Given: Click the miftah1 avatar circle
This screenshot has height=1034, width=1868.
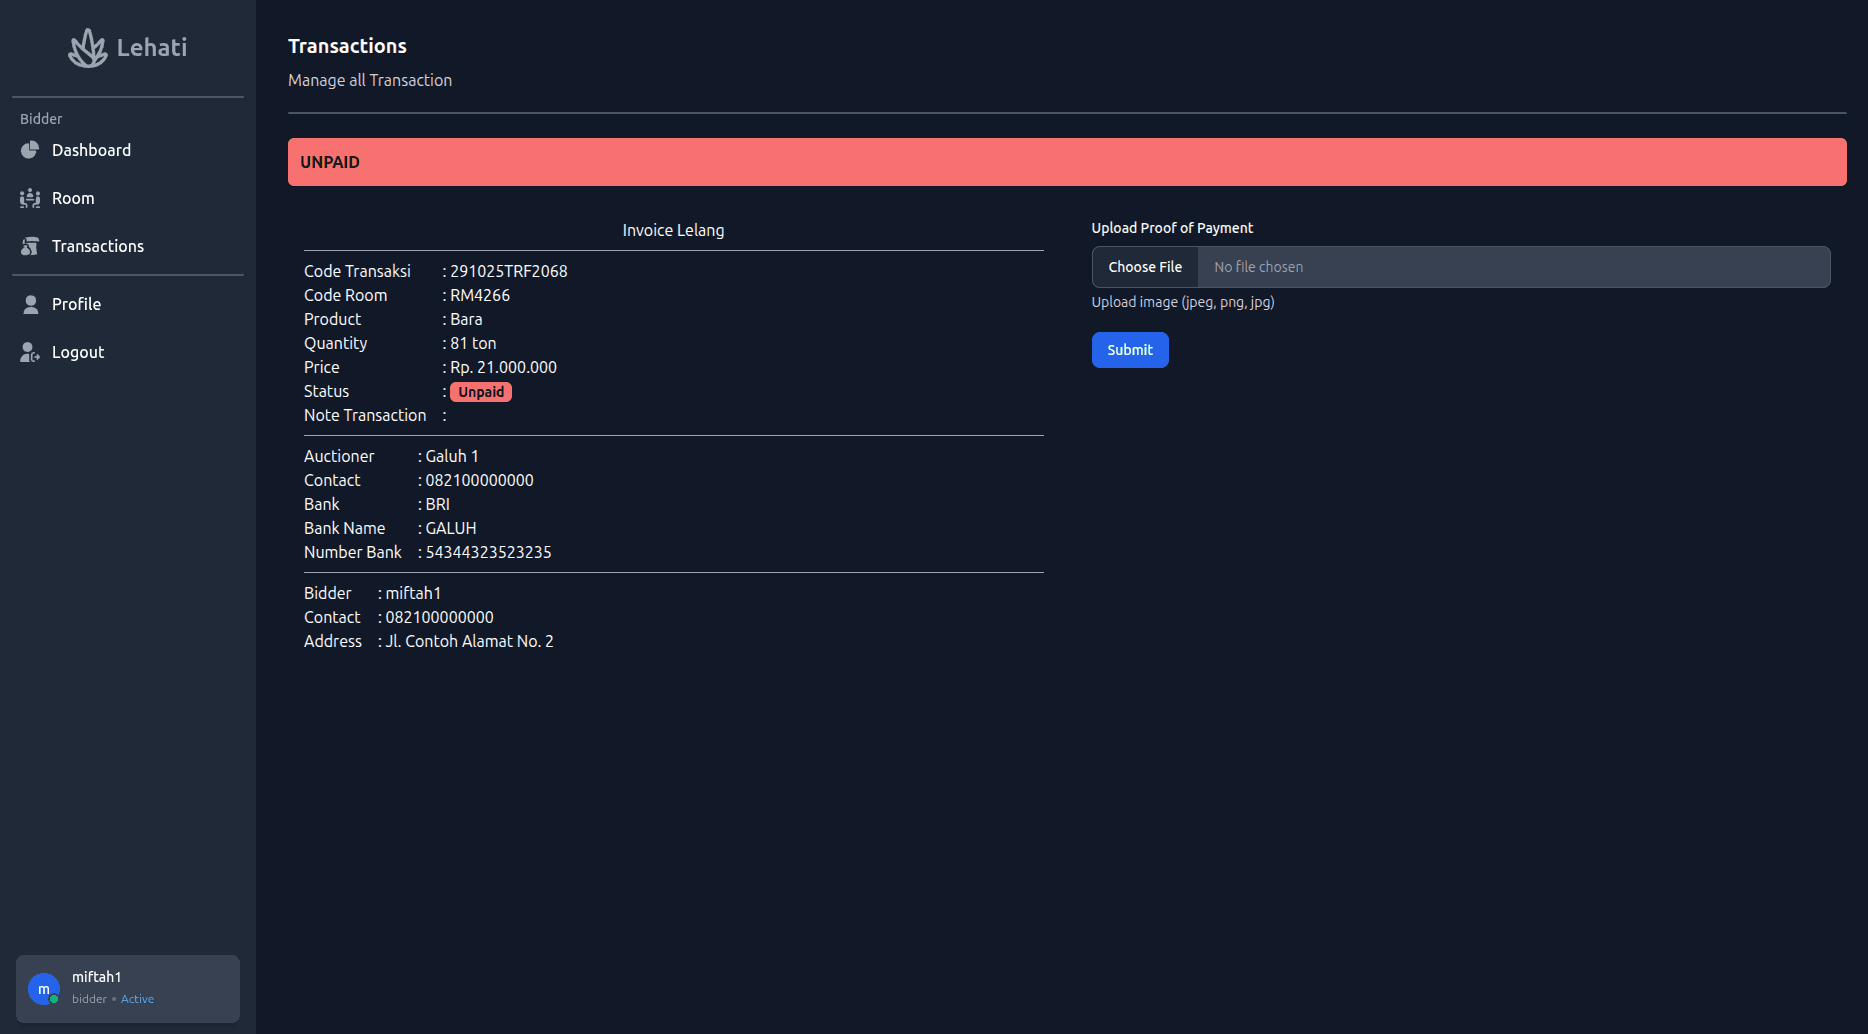Looking at the screenshot, I should (x=43, y=989).
